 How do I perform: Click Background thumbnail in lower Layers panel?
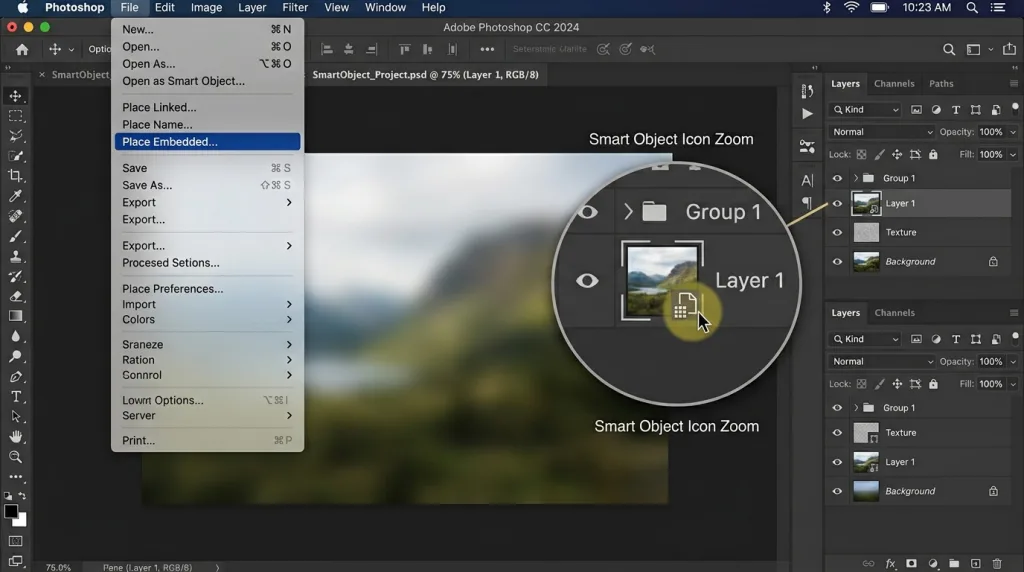(x=866, y=492)
